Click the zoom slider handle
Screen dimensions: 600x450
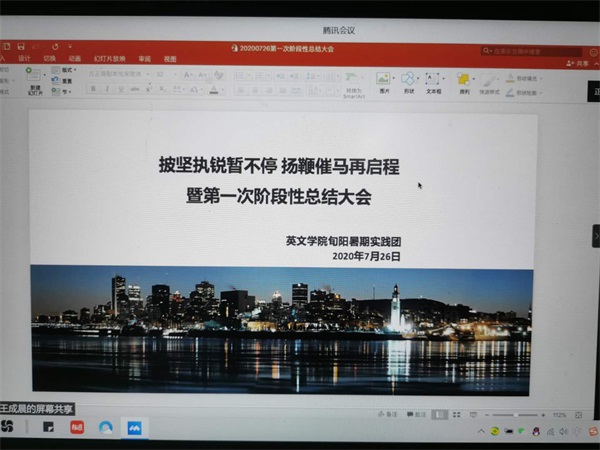516,415
